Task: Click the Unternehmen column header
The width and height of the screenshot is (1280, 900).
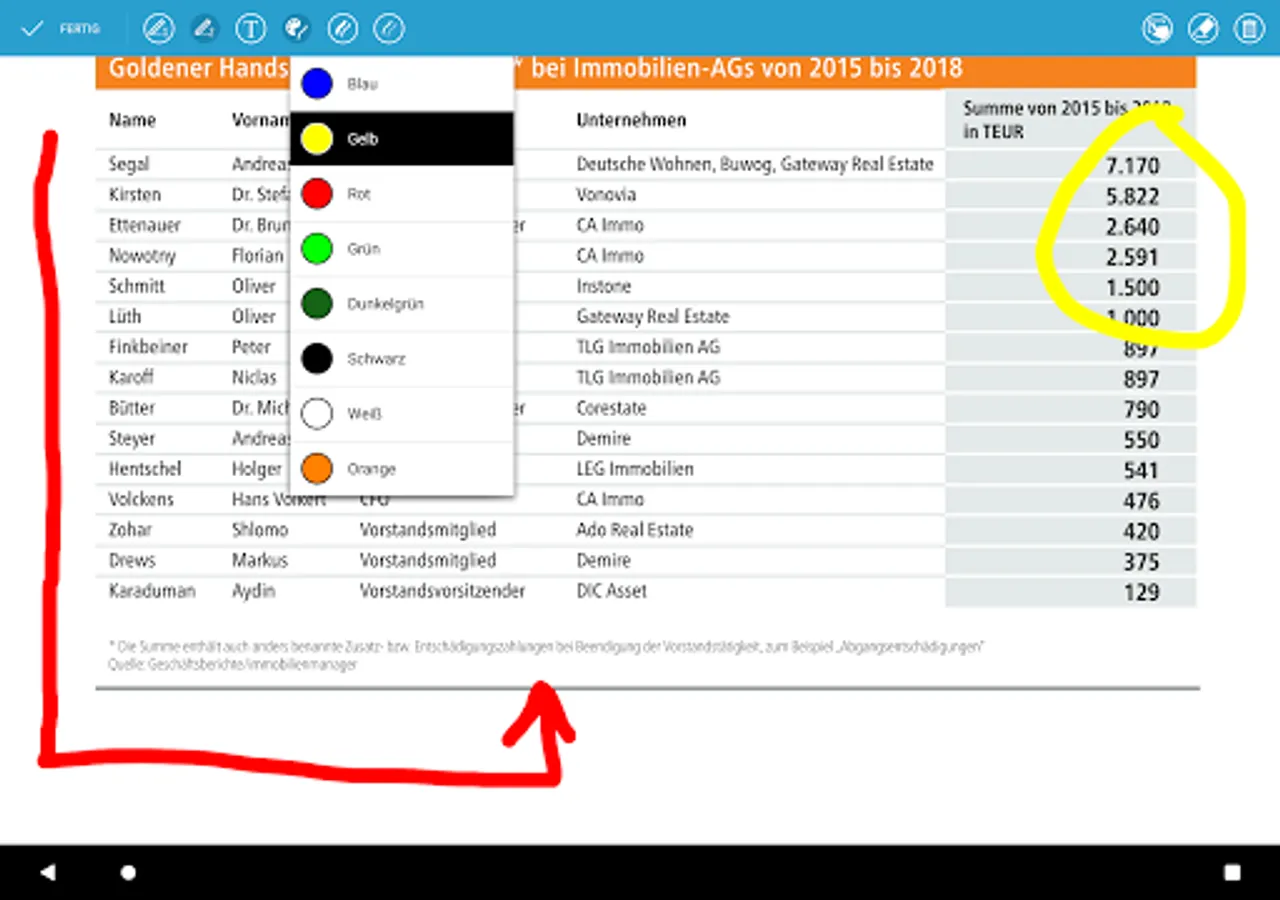Action: tap(631, 120)
